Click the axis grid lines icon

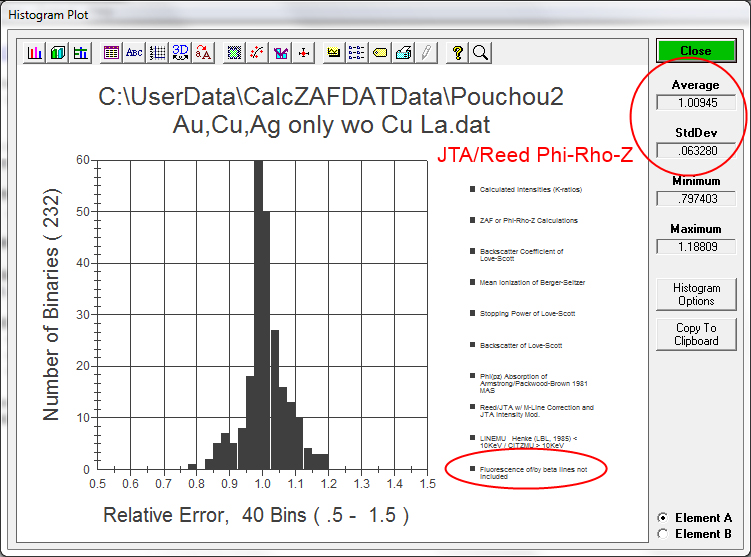pyautogui.click(x=157, y=52)
